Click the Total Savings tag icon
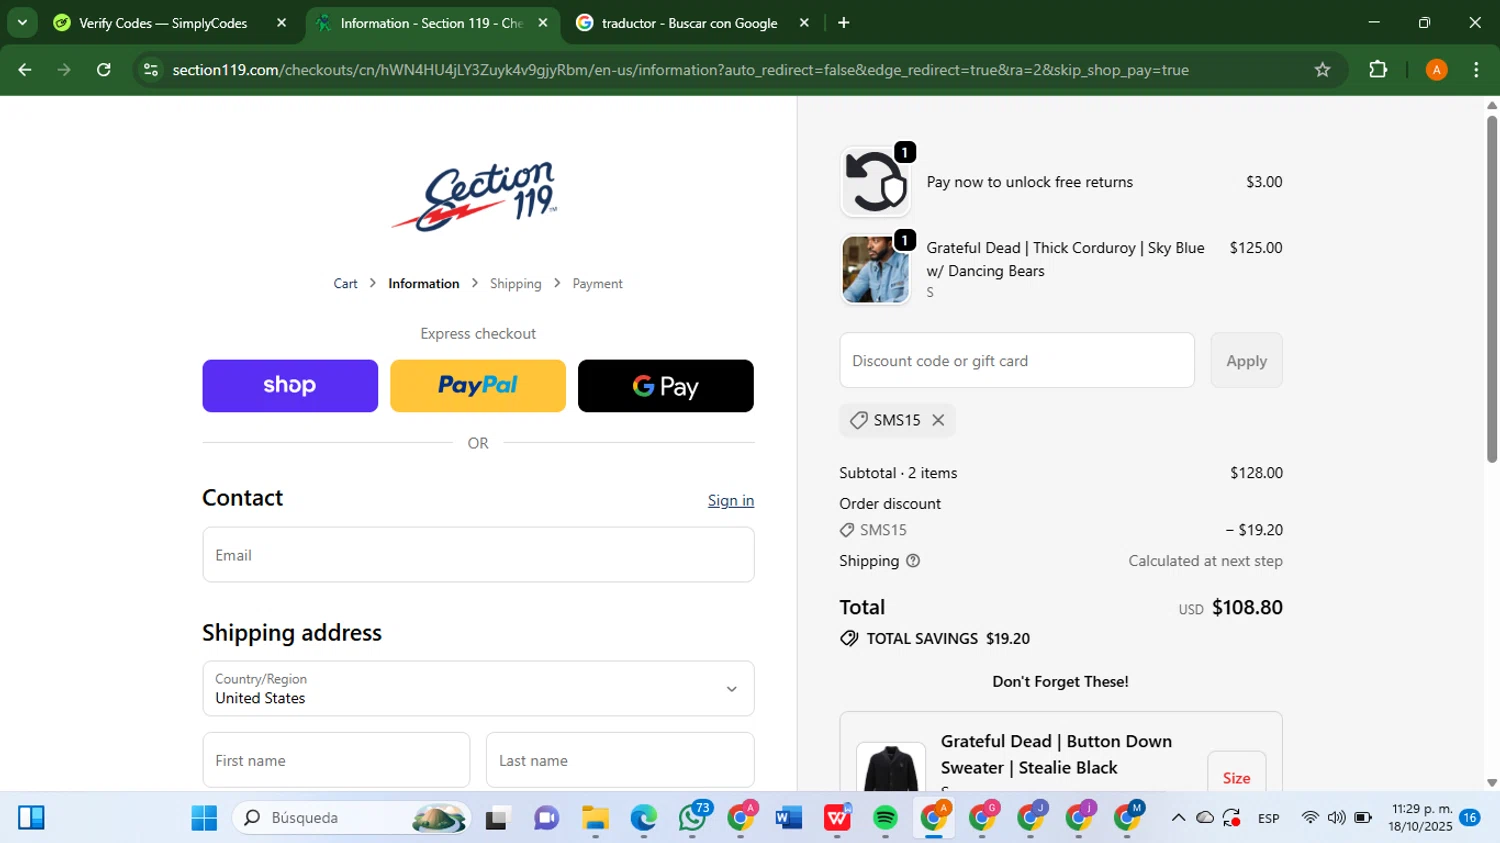1500x843 pixels. point(849,638)
